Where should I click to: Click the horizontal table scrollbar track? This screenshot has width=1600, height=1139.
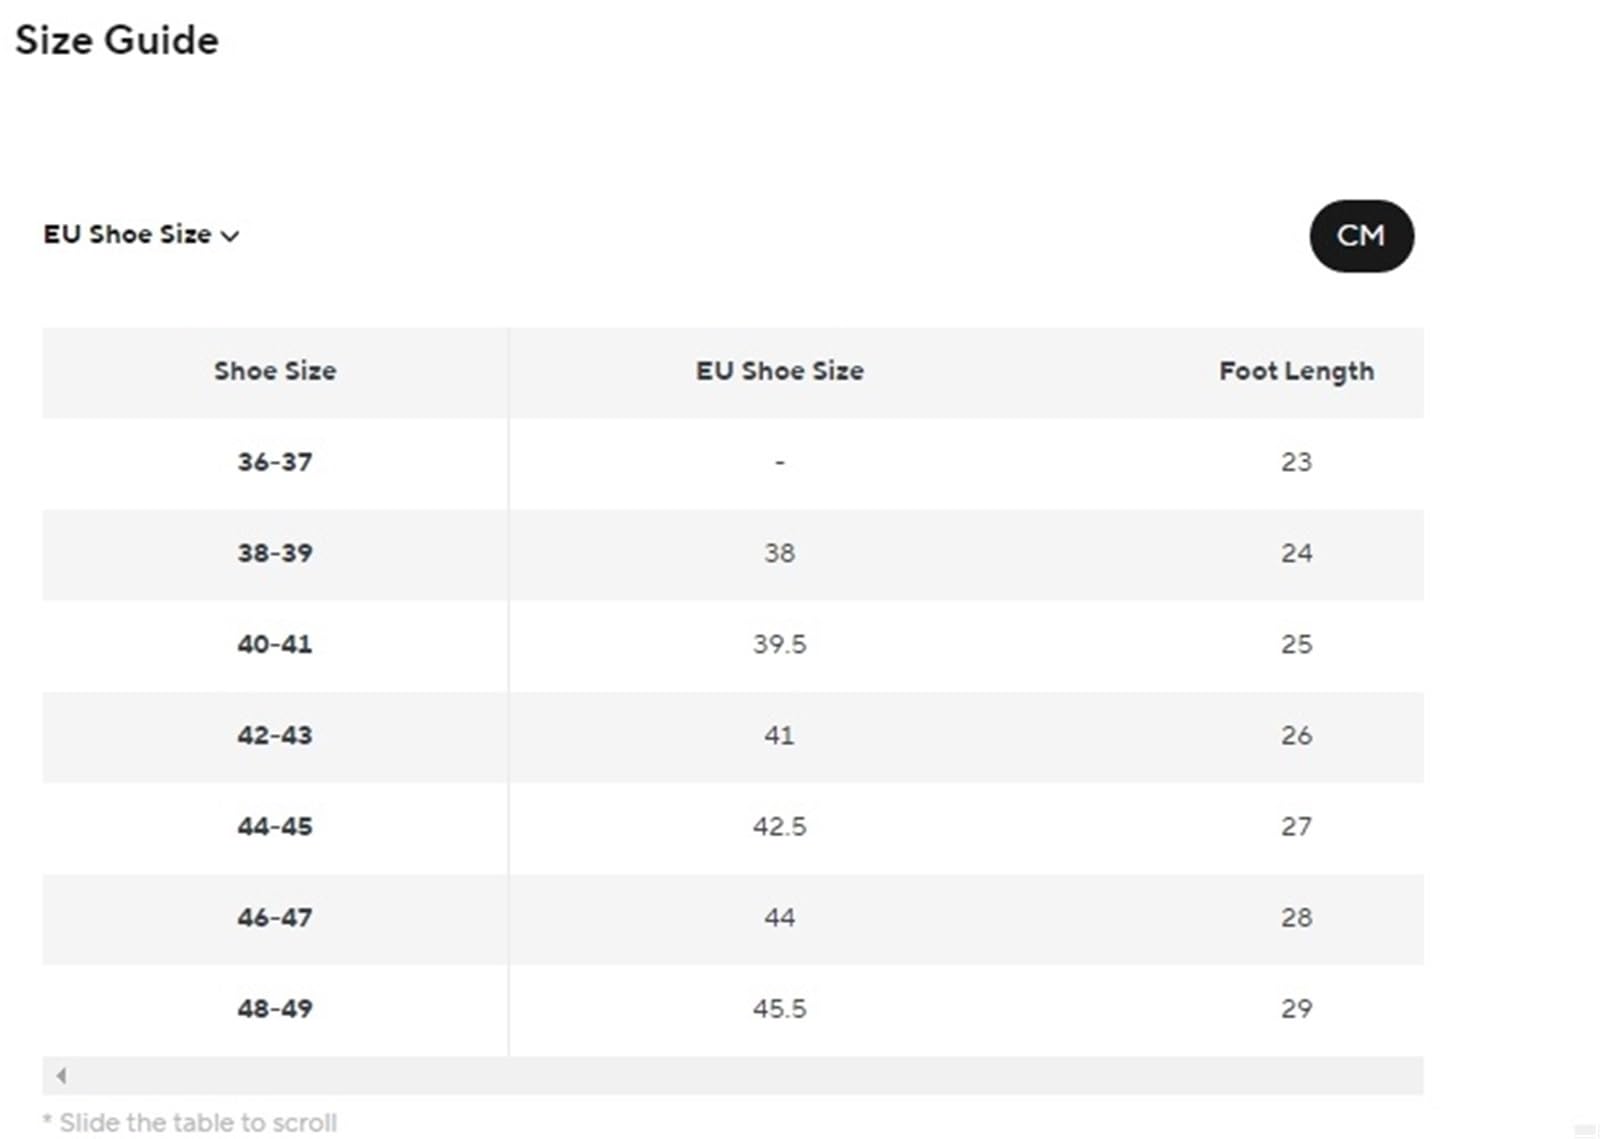point(733,1076)
